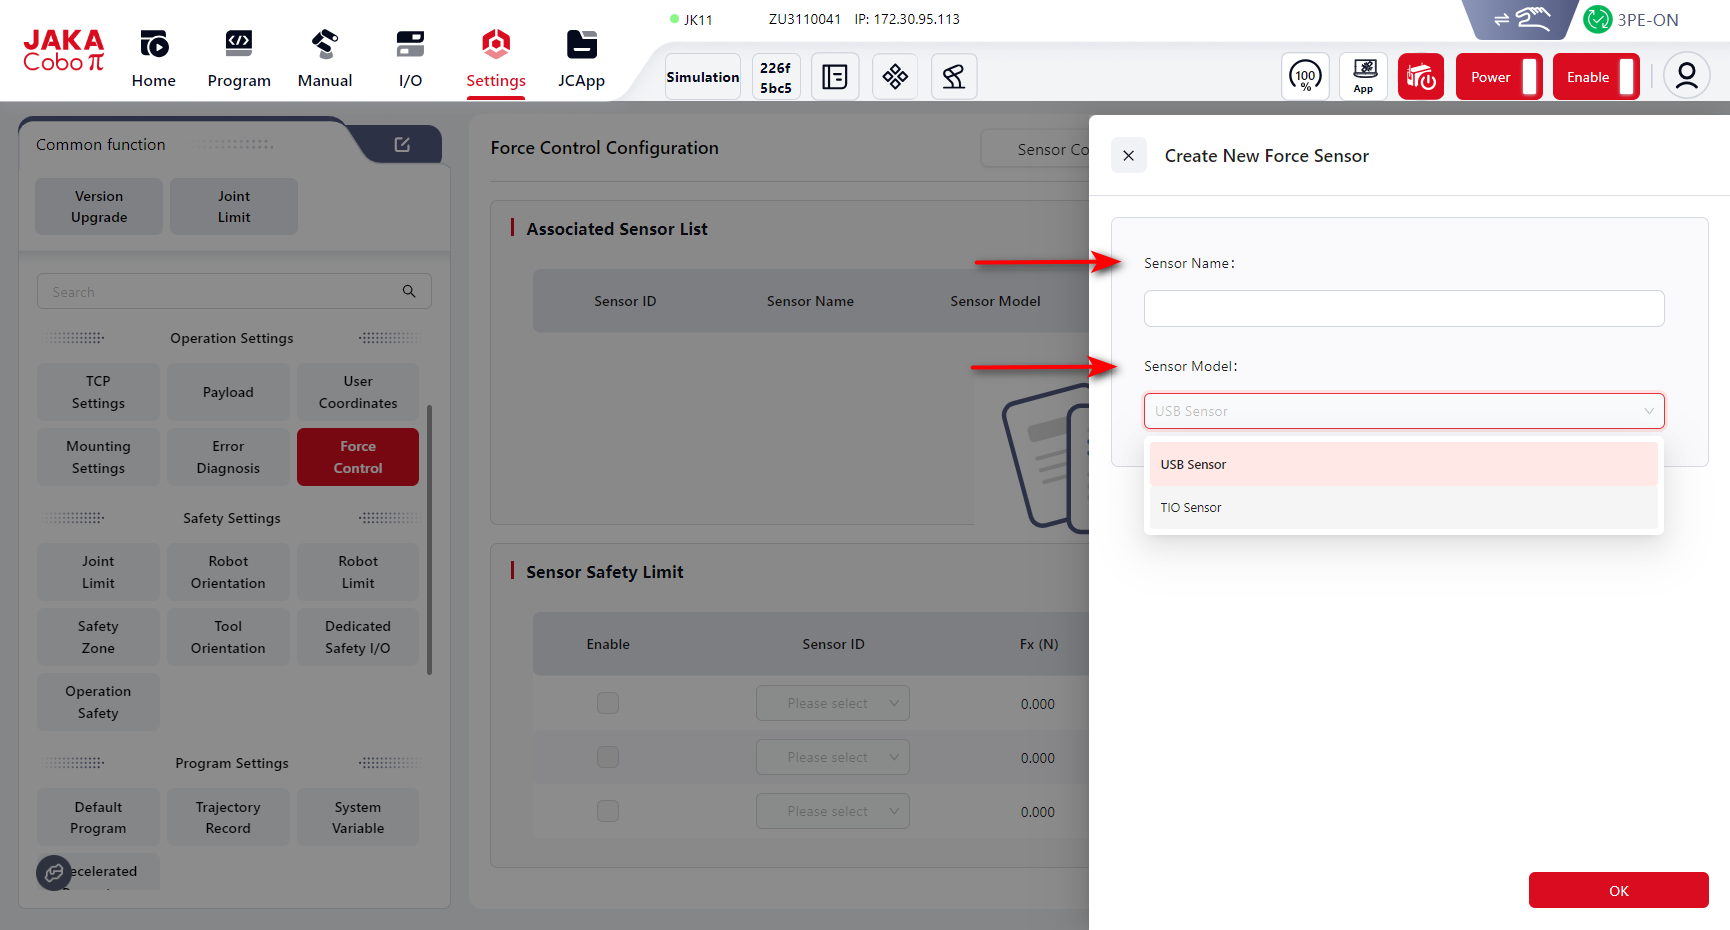Open Payload settings
1730x930 pixels.
[228, 392]
